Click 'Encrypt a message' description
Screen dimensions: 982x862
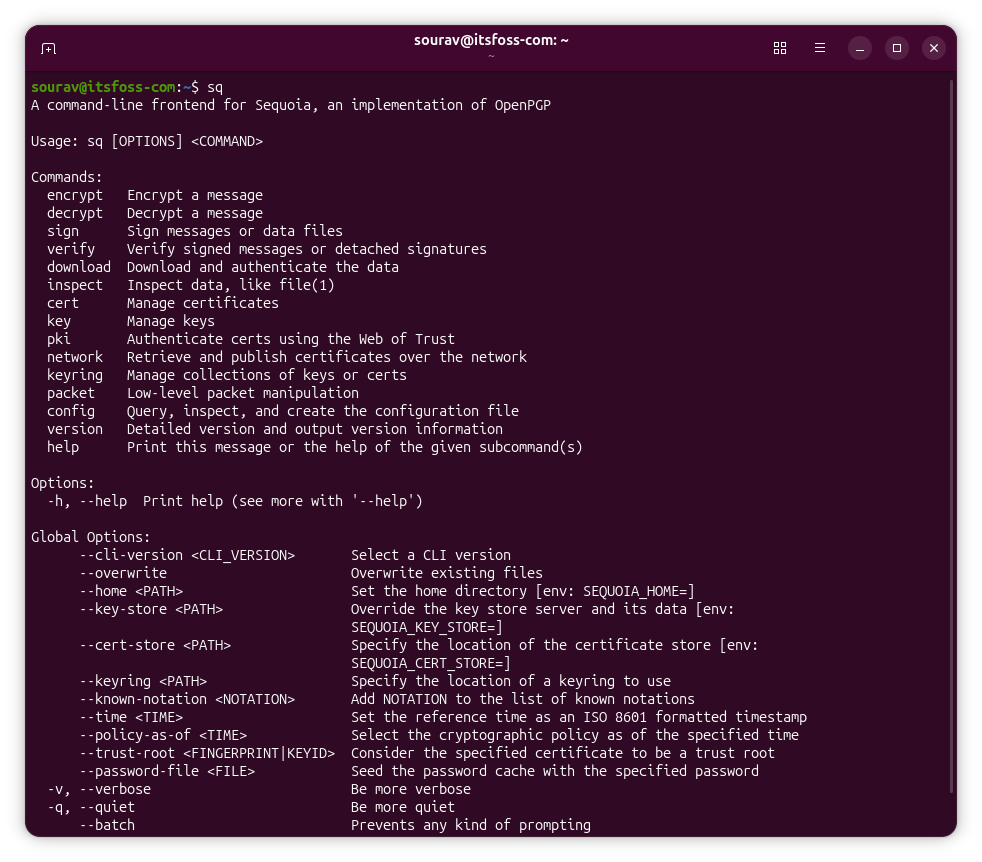[x=195, y=195]
